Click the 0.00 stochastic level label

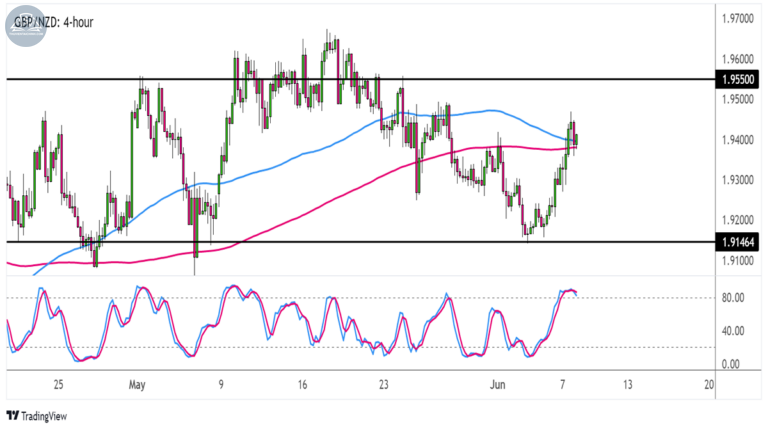pyautogui.click(x=731, y=364)
